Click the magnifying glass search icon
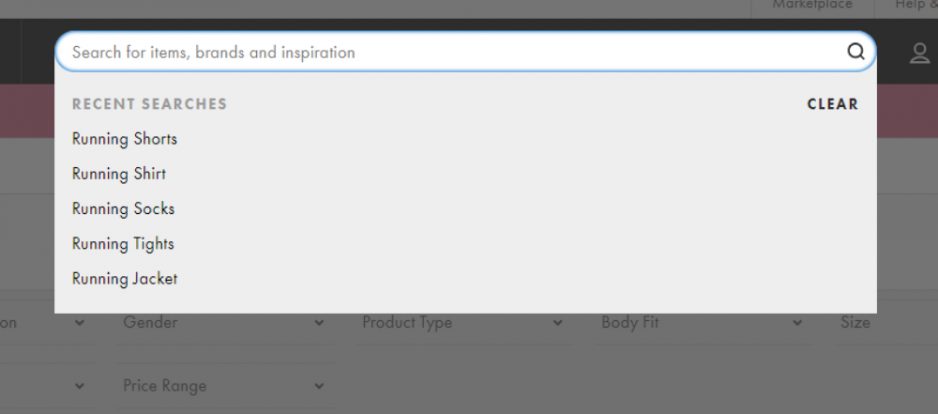The height and width of the screenshot is (414, 938). click(x=856, y=52)
